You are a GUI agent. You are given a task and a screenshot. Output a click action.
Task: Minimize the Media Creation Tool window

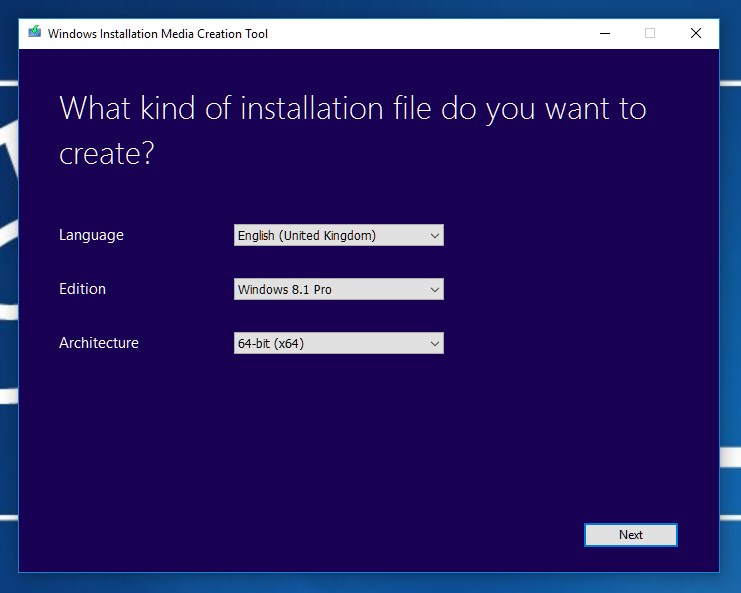tap(604, 34)
